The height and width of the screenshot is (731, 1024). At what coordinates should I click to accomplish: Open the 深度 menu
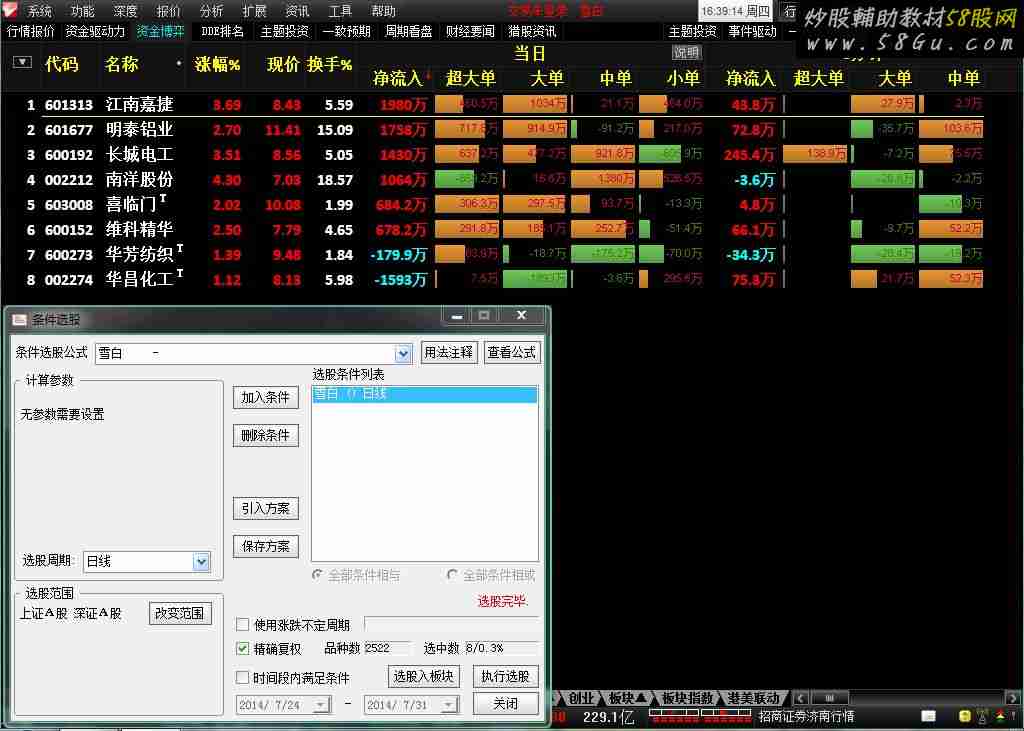click(125, 11)
